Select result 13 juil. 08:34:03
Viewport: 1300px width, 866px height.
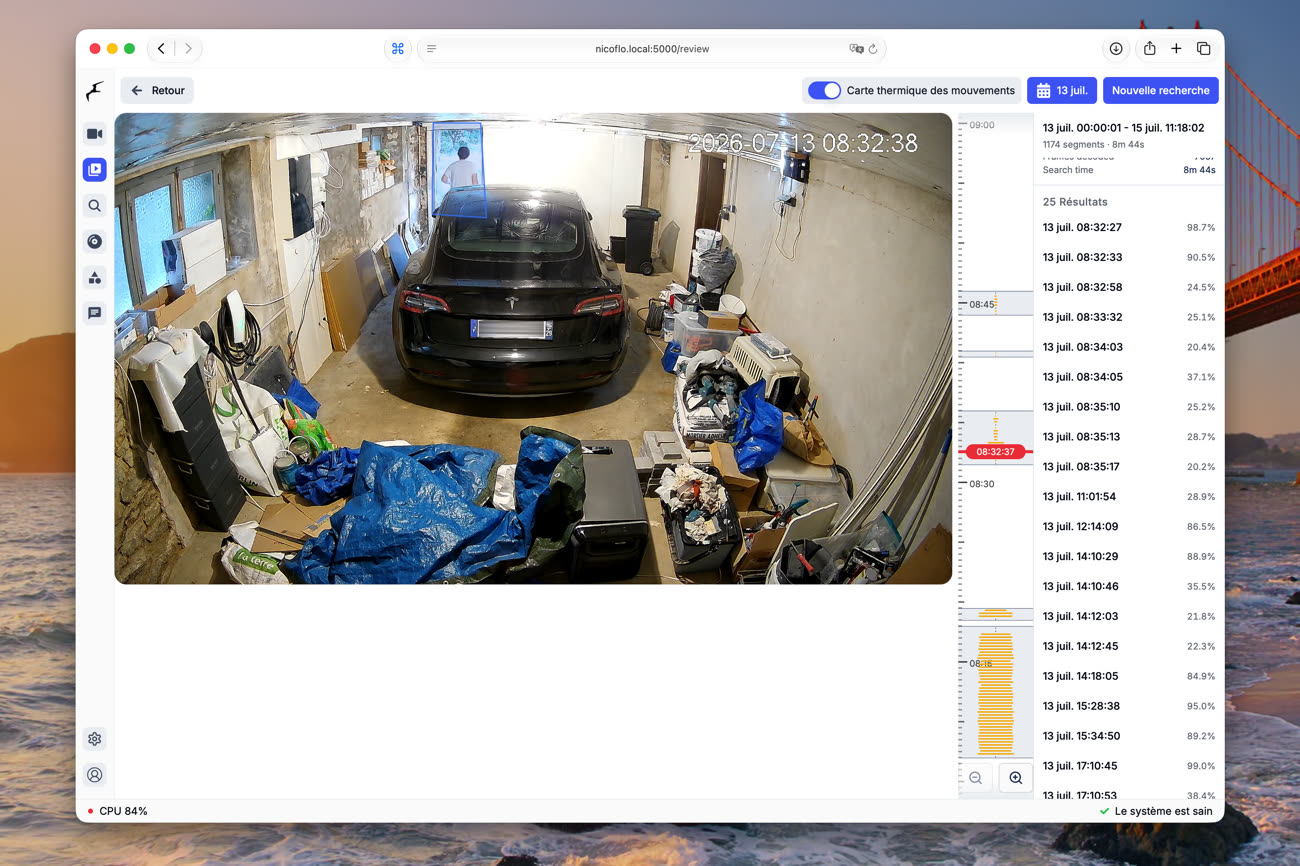[1128, 347]
